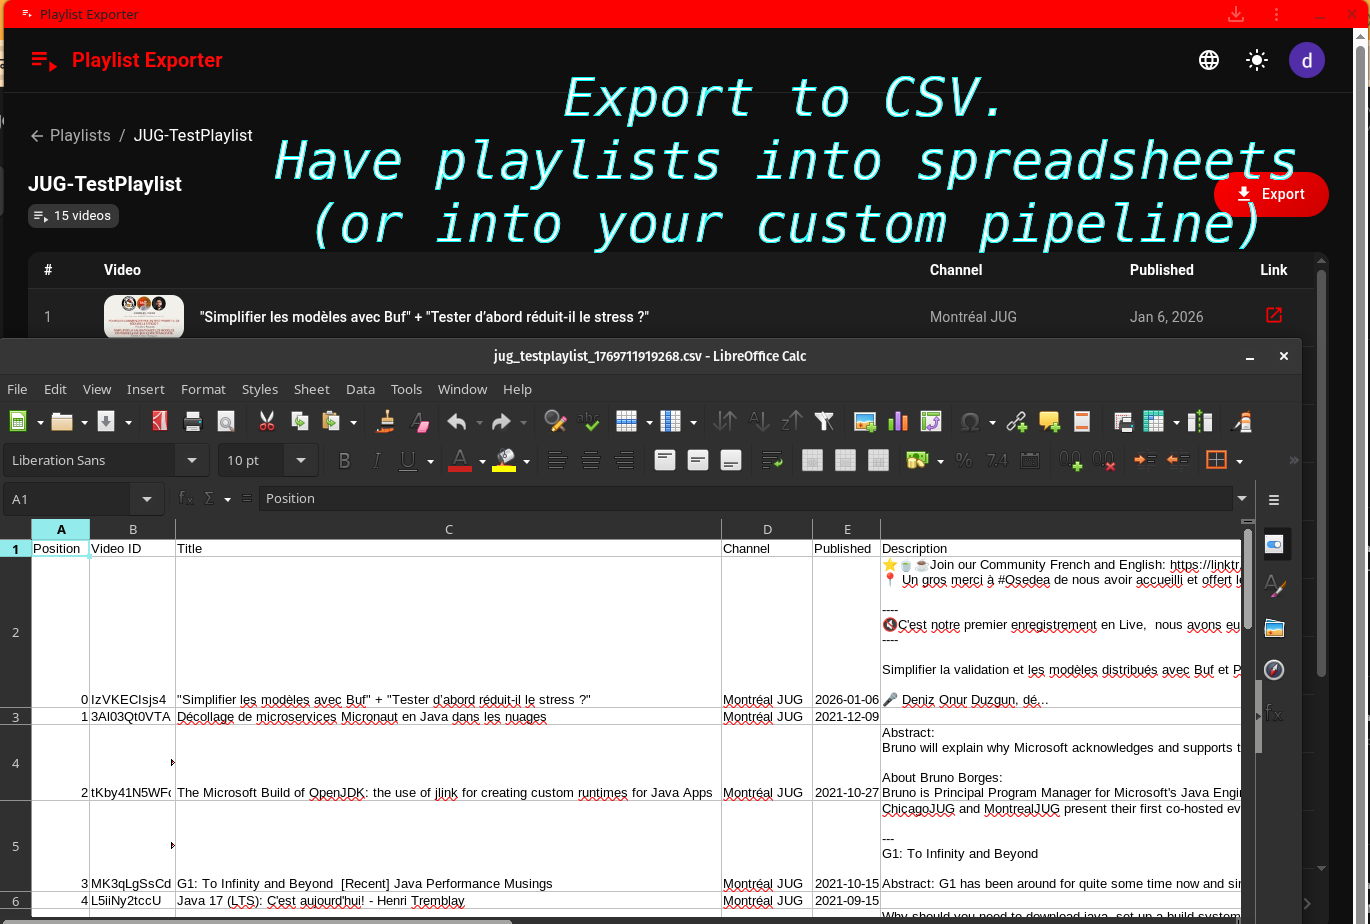Open the Insert menu
Viewport: 1370px width, 924px height.
pyautogui.click(x=146, y=389)
